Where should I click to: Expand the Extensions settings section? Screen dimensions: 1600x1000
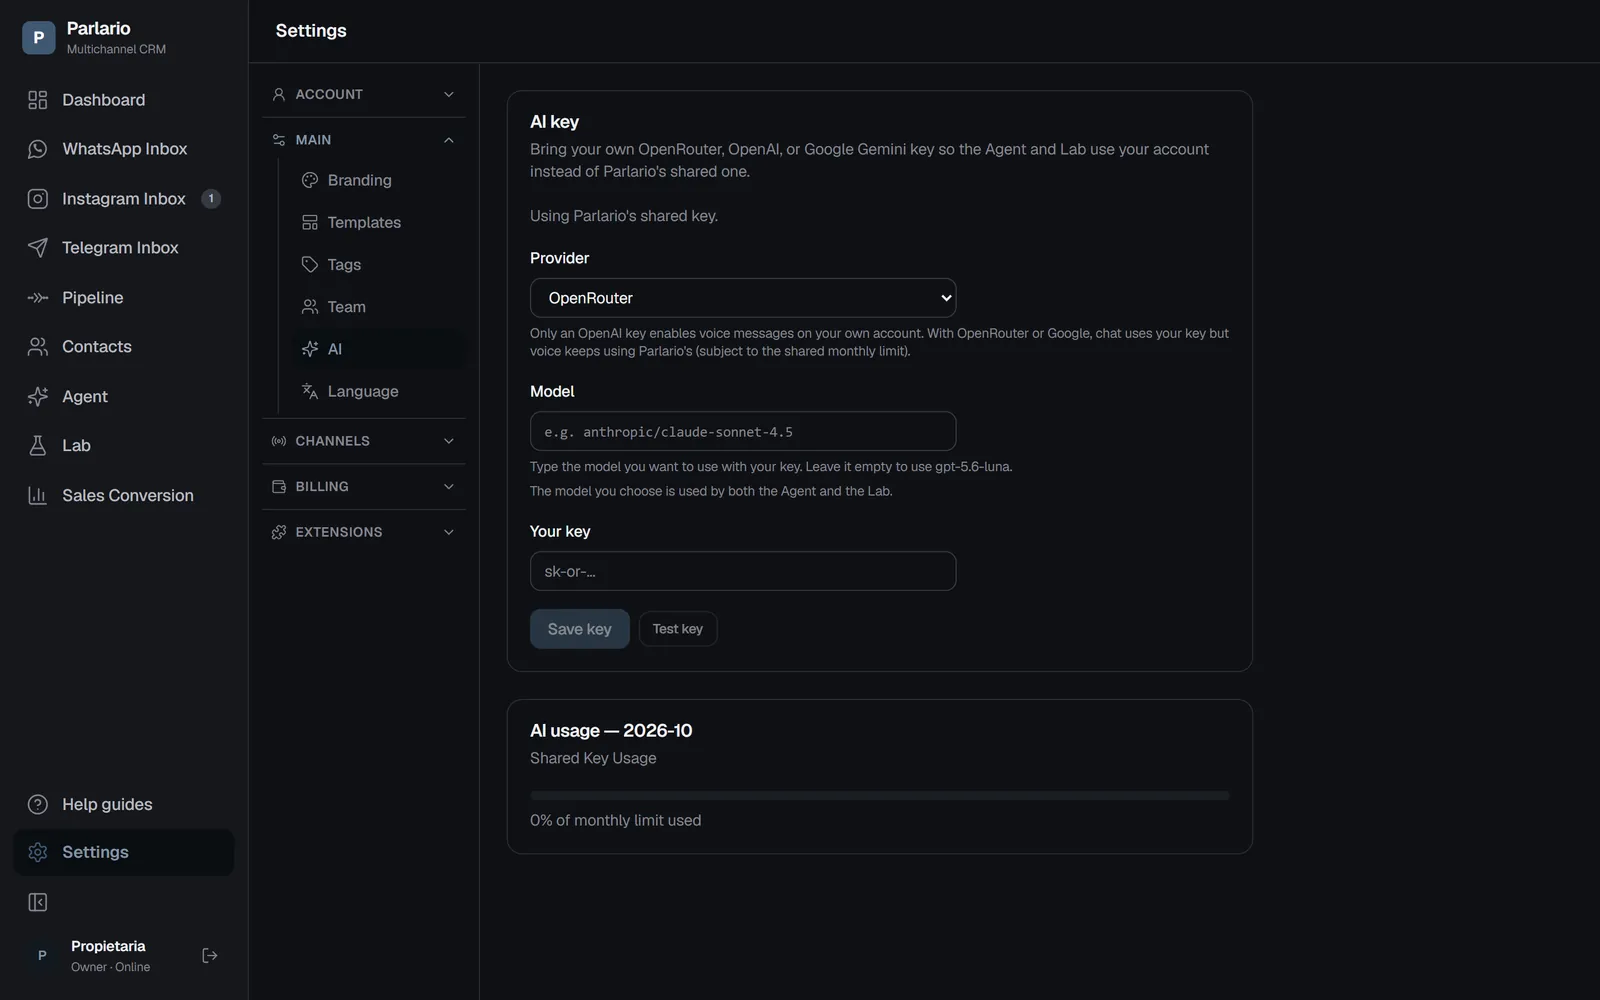pos(364,532)
